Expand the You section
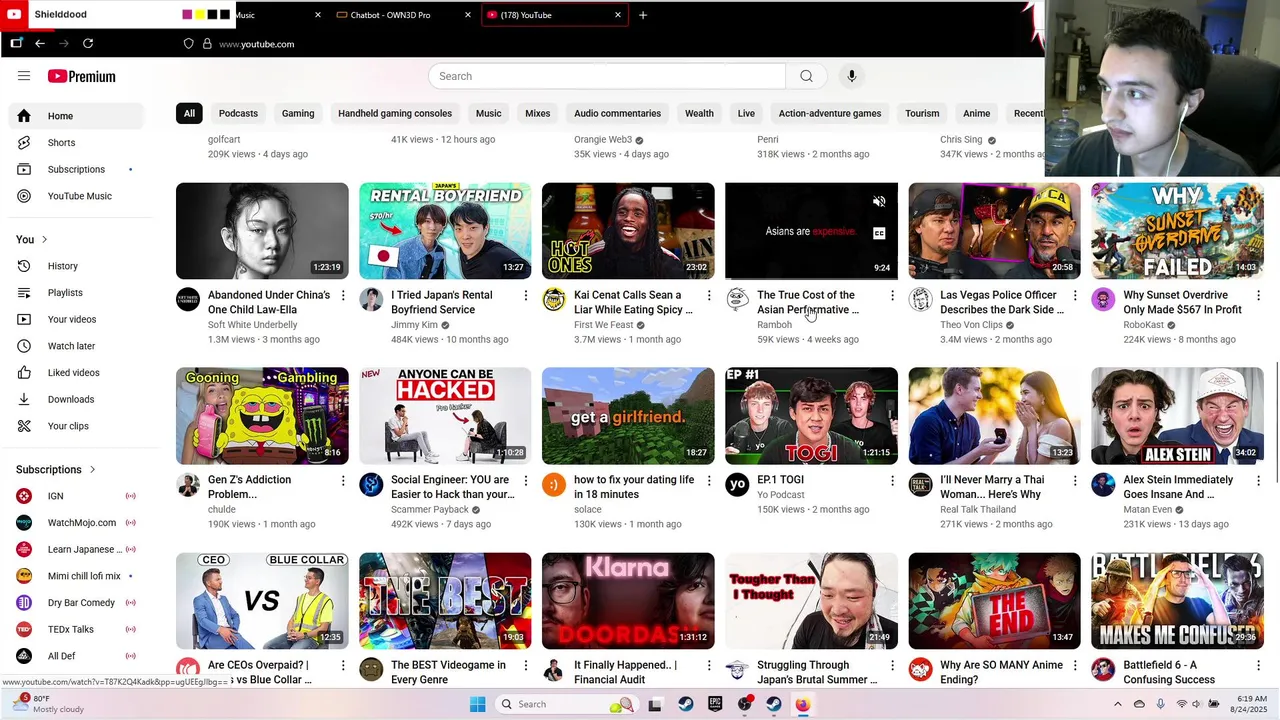Image resolution: width=1280 pixels, height=720 pixels. tap(32, 239)
